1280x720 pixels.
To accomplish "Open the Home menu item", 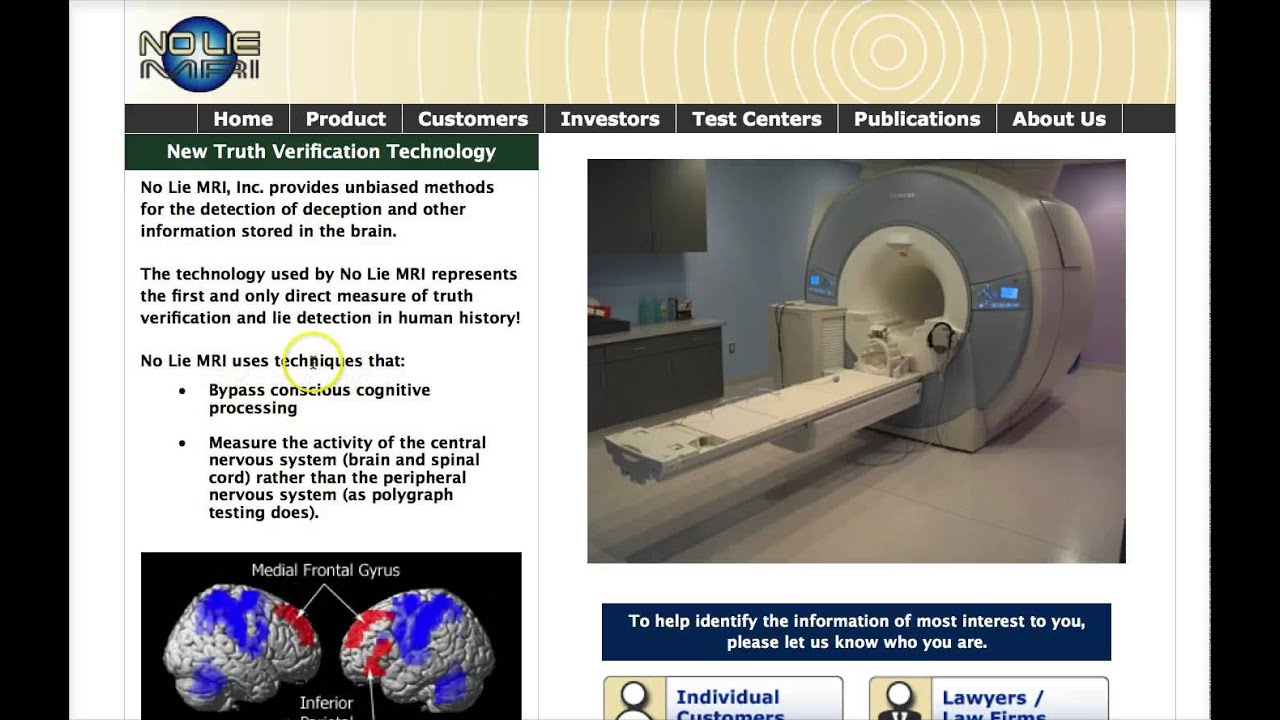I will coord(243,119).
